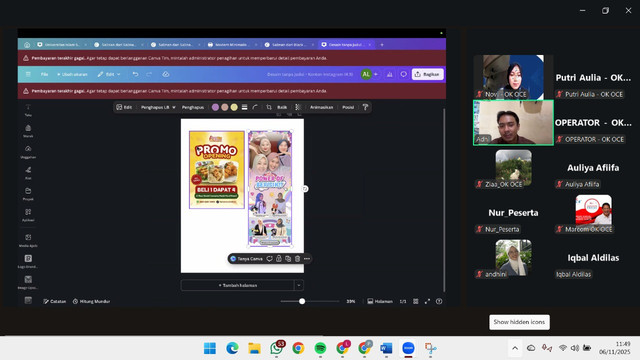Click Tambah halaman button
Image resolution: width=640 pixels, height=360 pixels.
tap(238, 285)
